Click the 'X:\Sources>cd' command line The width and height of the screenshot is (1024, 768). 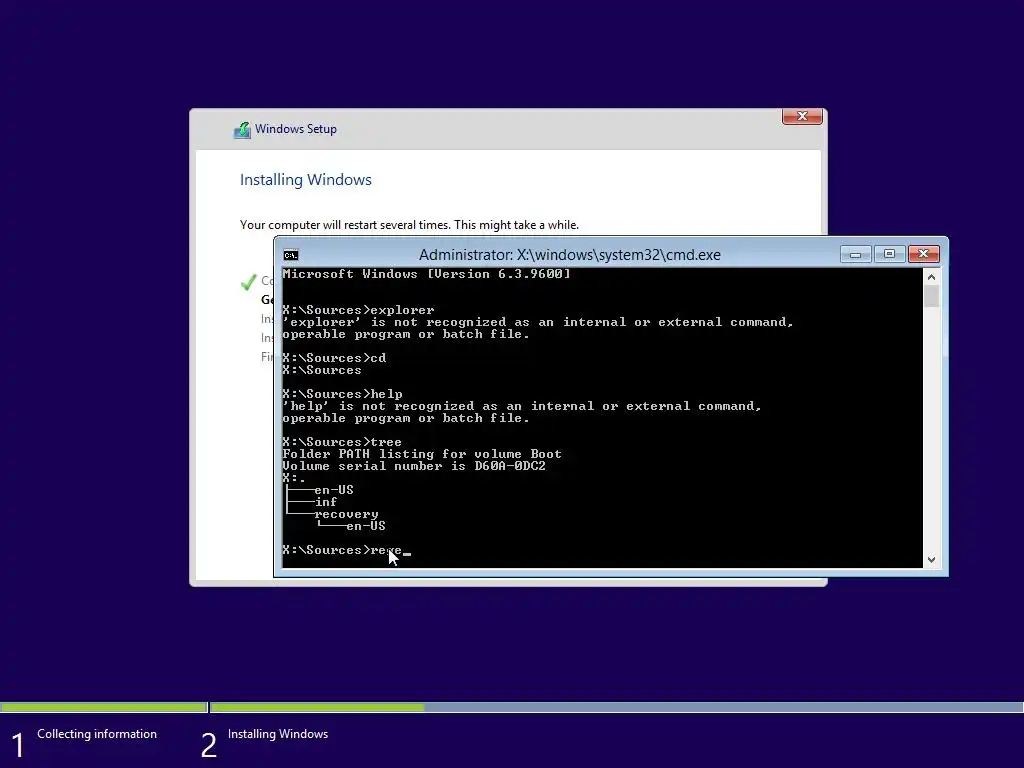coord(334,358)
